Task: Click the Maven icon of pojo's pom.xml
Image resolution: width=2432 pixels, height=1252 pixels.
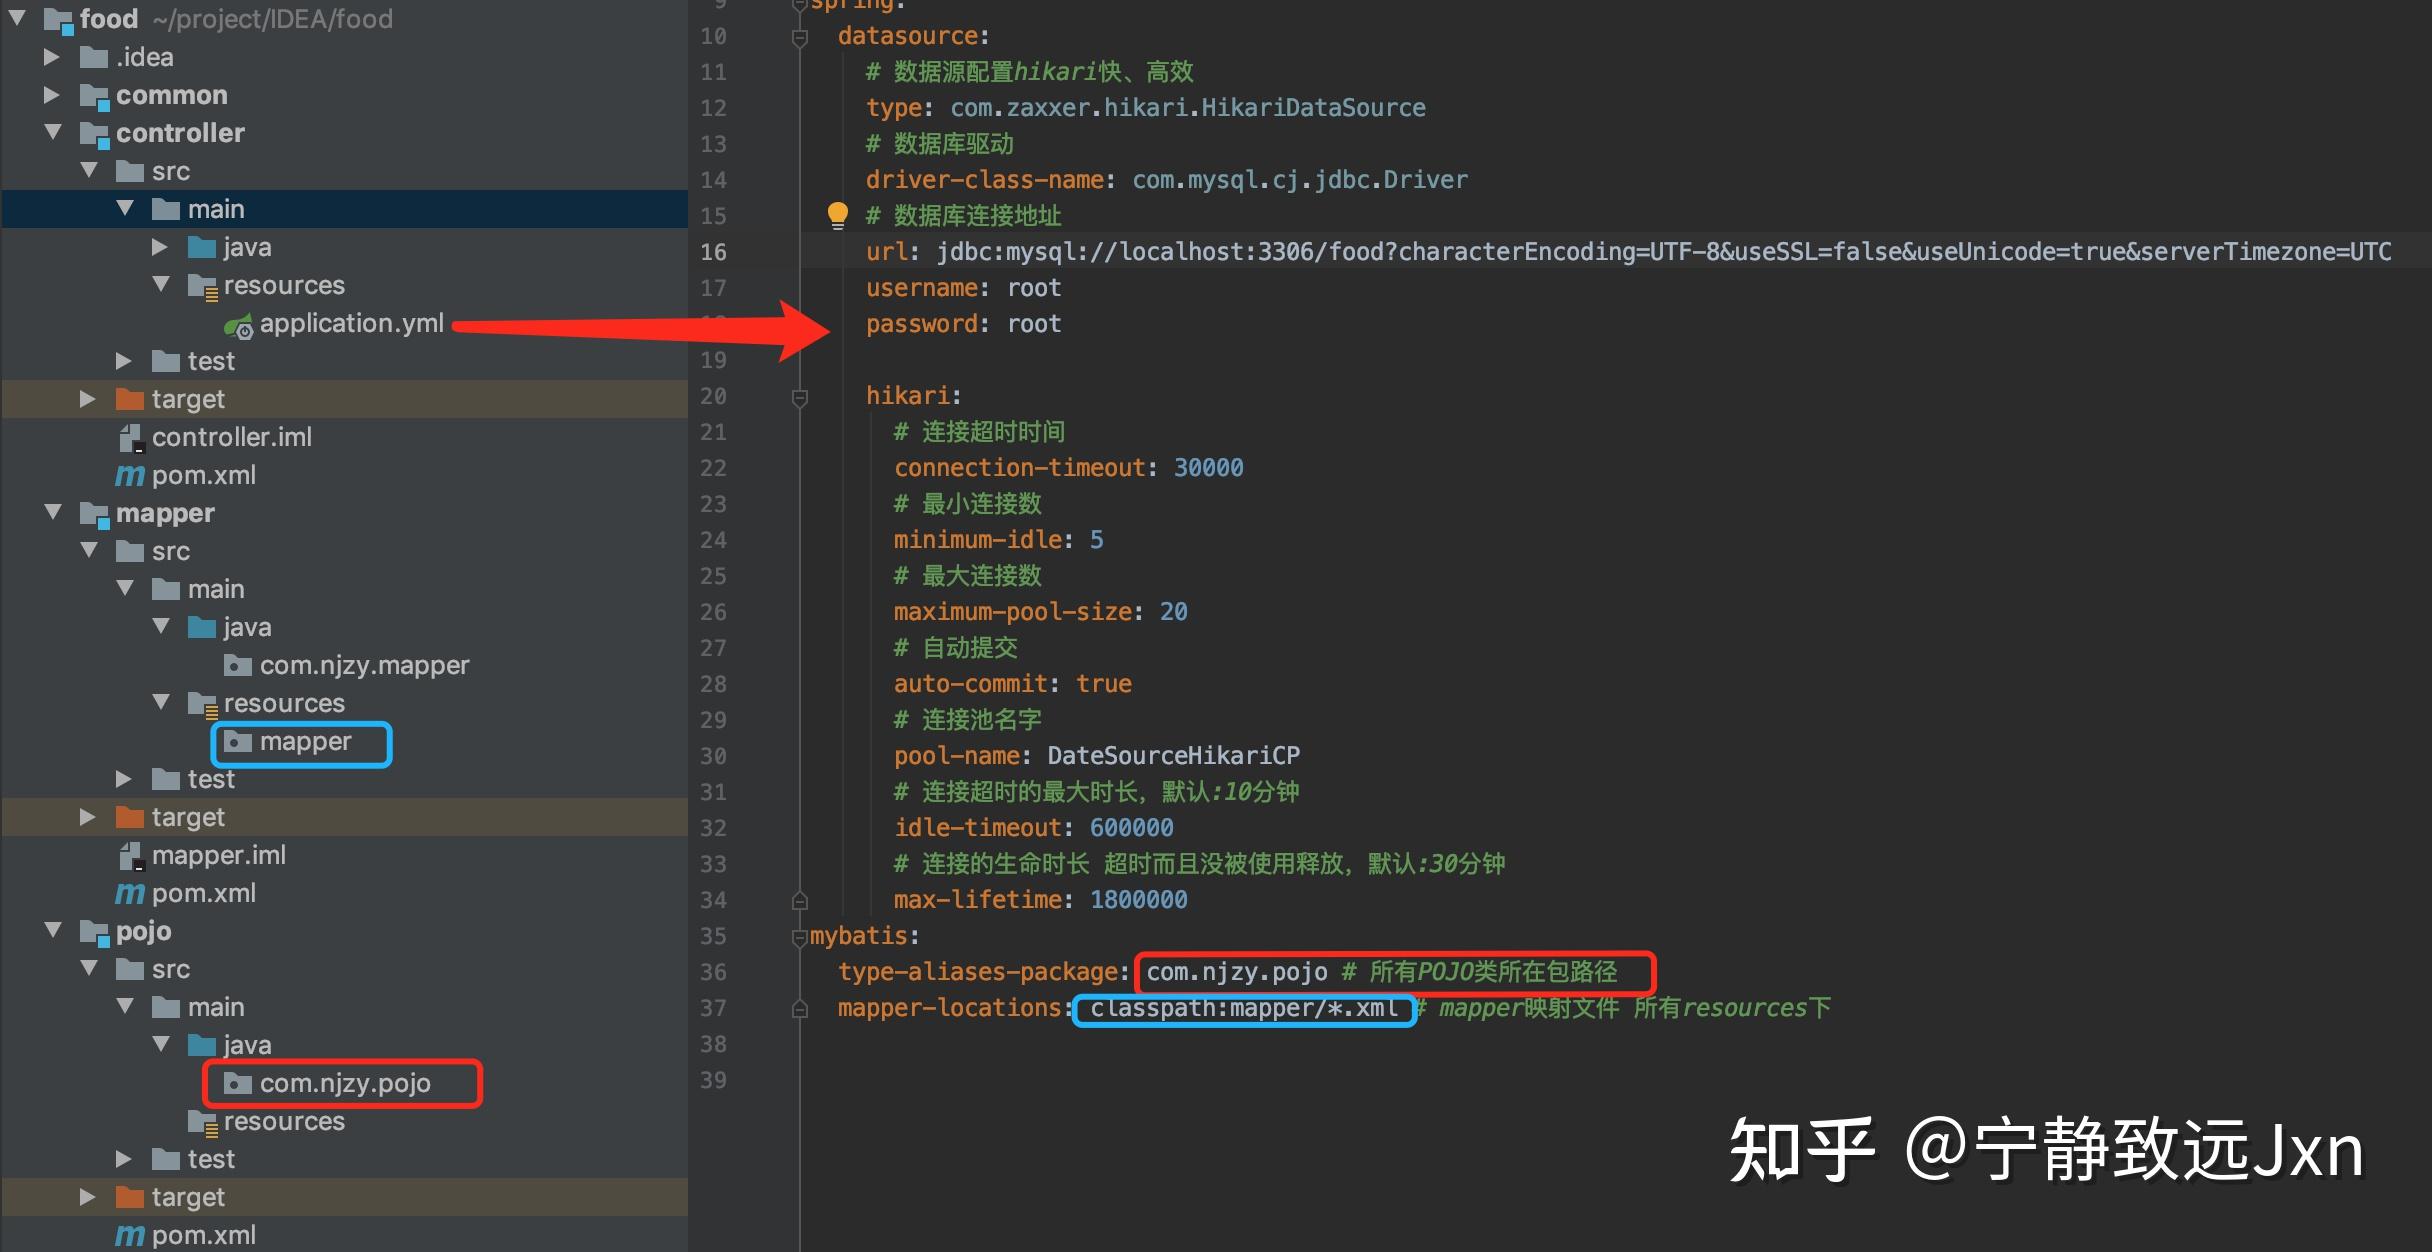Action: [130, 1236]
